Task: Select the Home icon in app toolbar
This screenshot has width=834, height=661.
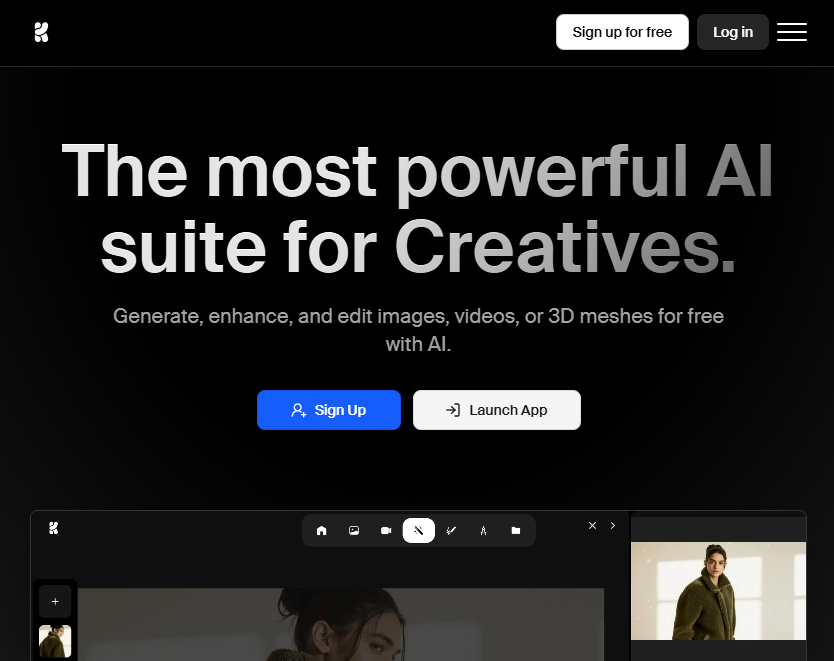Action: tap(321, 530)
